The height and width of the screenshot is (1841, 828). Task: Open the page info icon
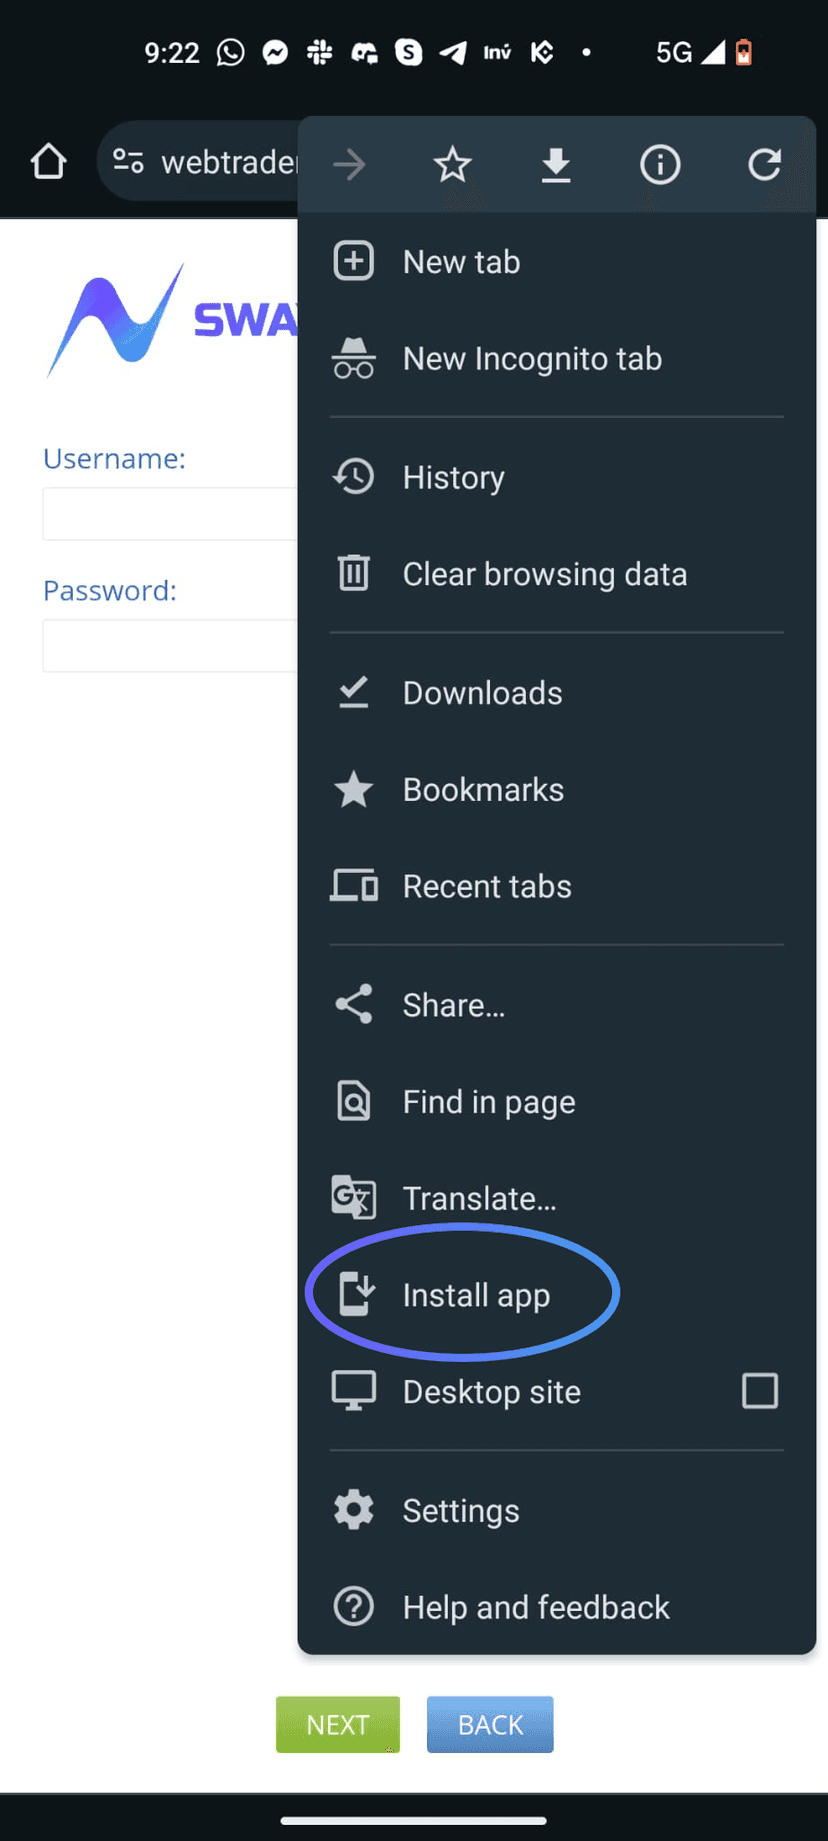pyautogui.click(x=660, y=164)
